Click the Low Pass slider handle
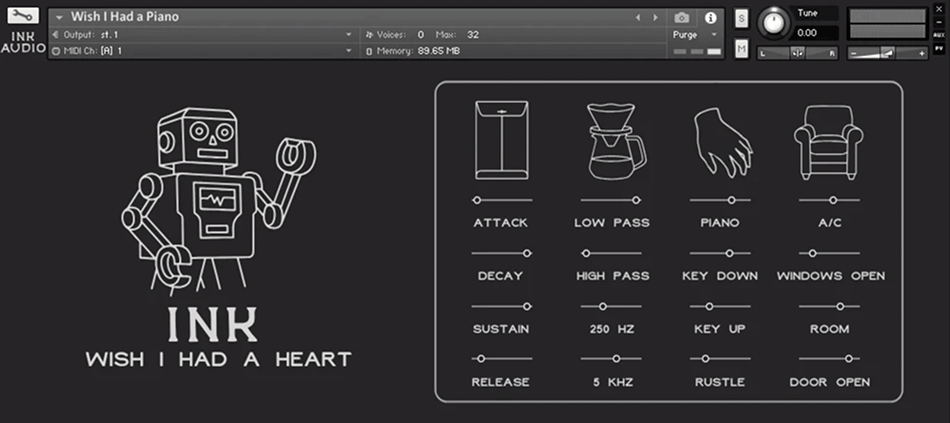This screenshot has height=423, width=950. click(636, 200)
